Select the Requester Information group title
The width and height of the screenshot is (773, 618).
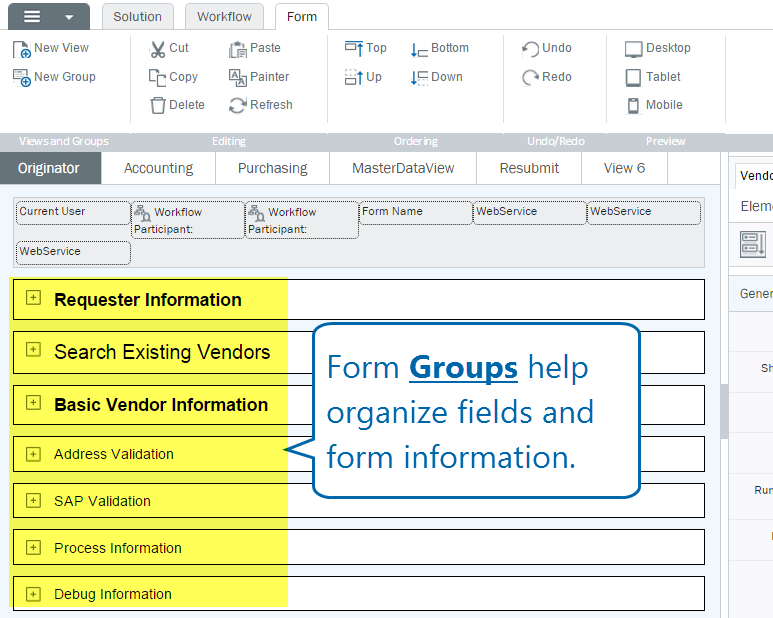[148, 300]
